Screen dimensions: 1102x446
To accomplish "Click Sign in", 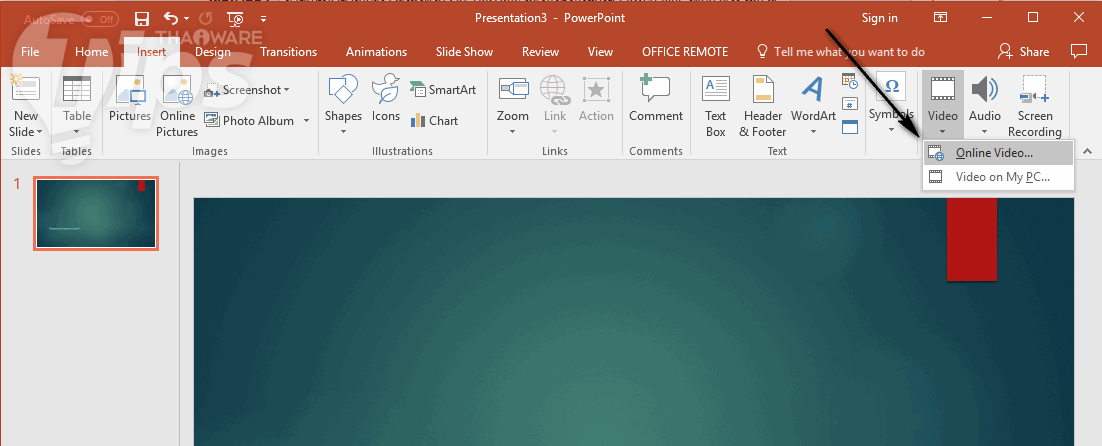I will pos(880,18).
